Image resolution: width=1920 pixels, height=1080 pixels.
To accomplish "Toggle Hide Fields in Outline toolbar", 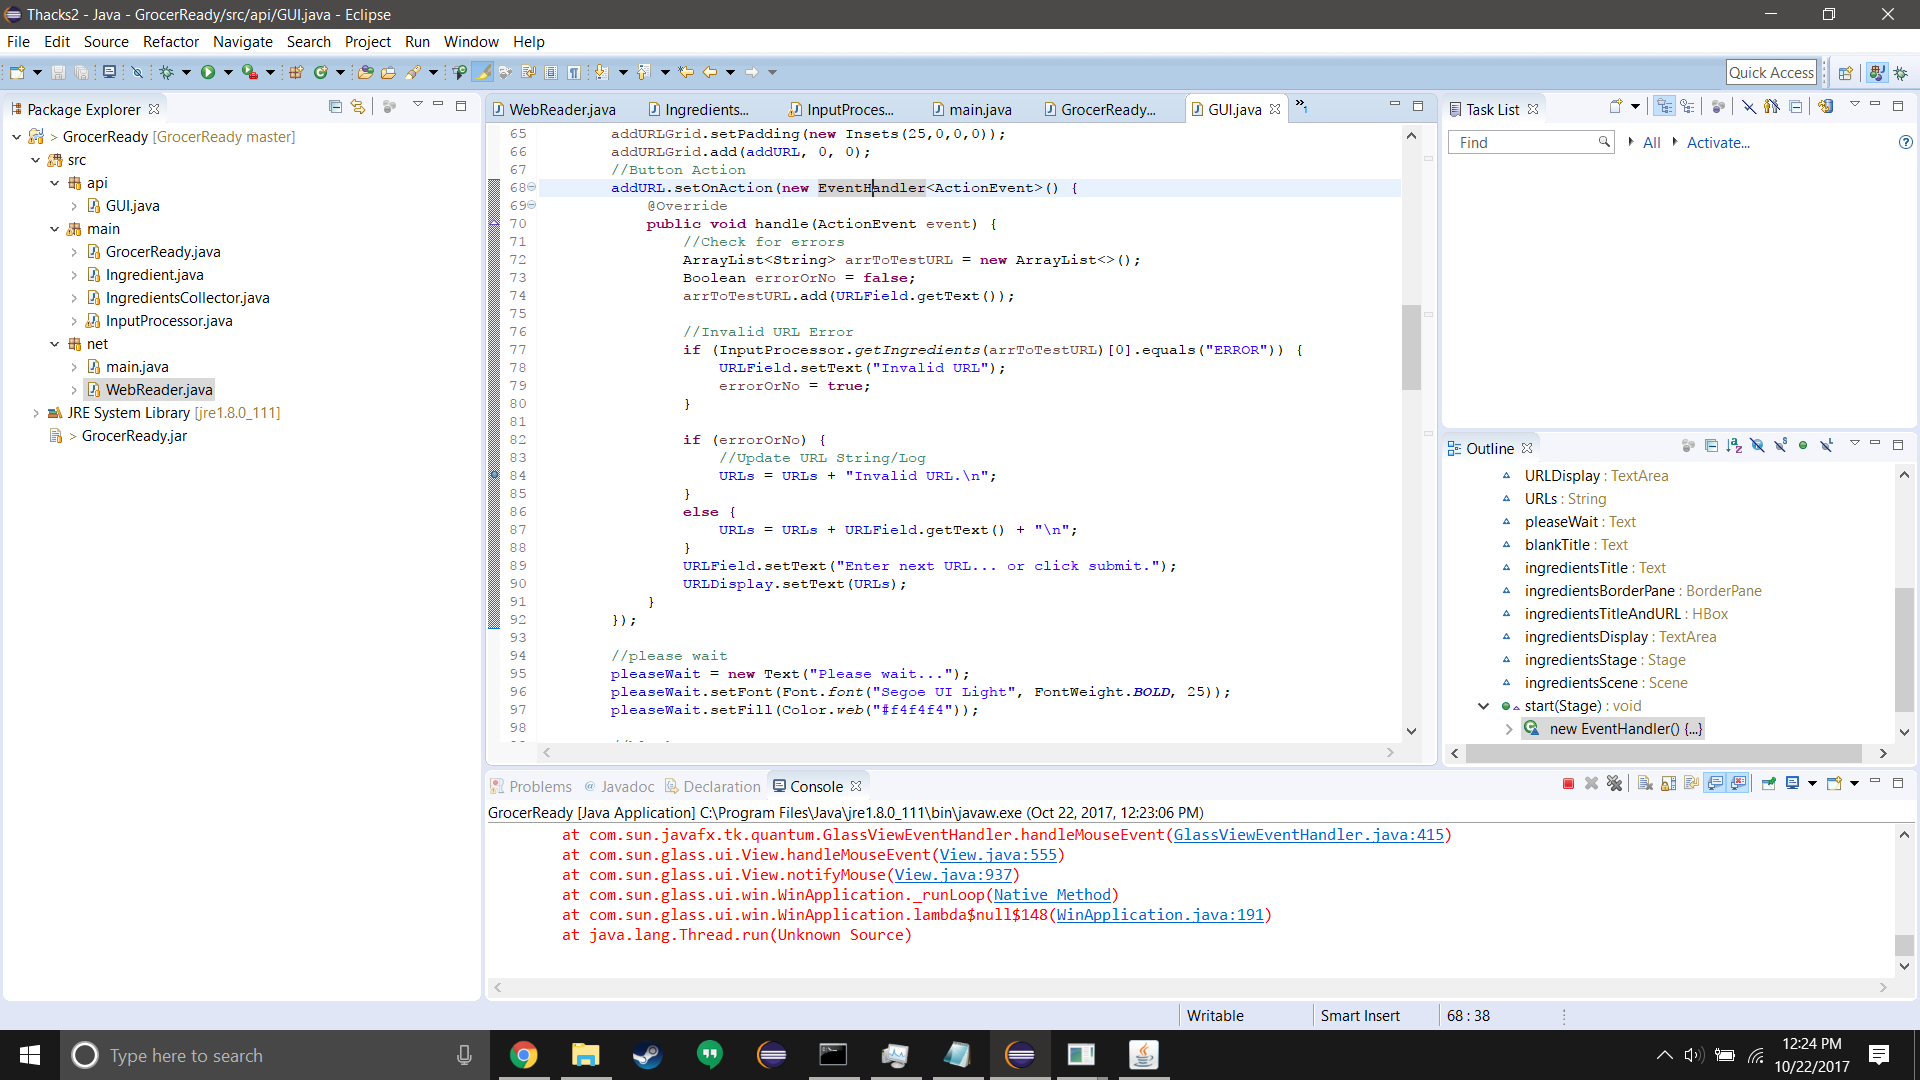I will pyautogui.click(x=1757, y=446).
